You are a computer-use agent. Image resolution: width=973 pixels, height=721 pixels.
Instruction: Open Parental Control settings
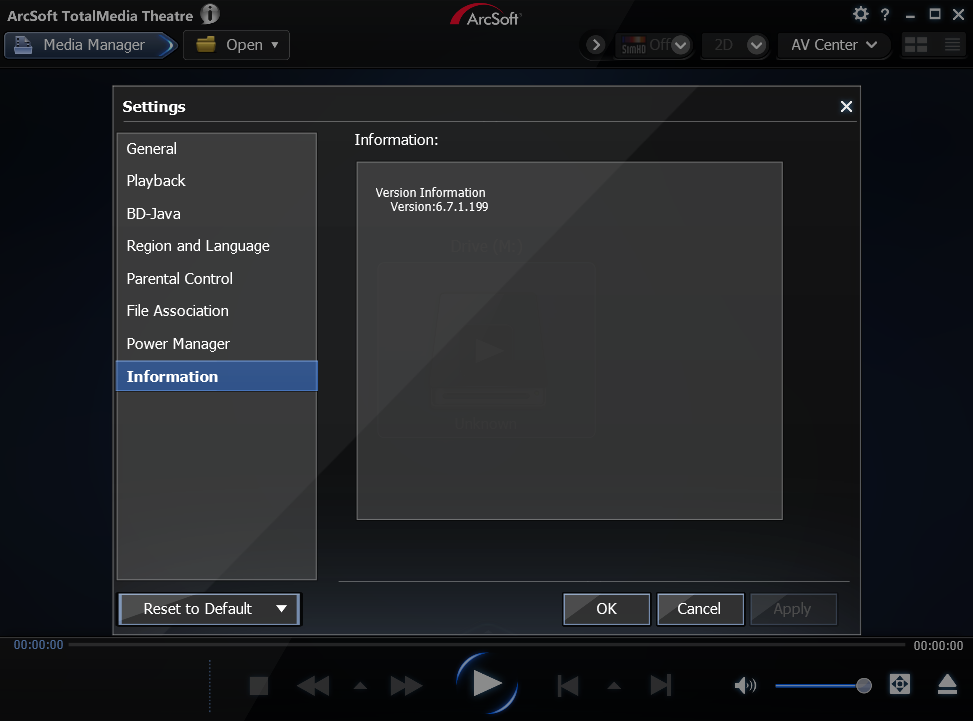coord(217,279)
